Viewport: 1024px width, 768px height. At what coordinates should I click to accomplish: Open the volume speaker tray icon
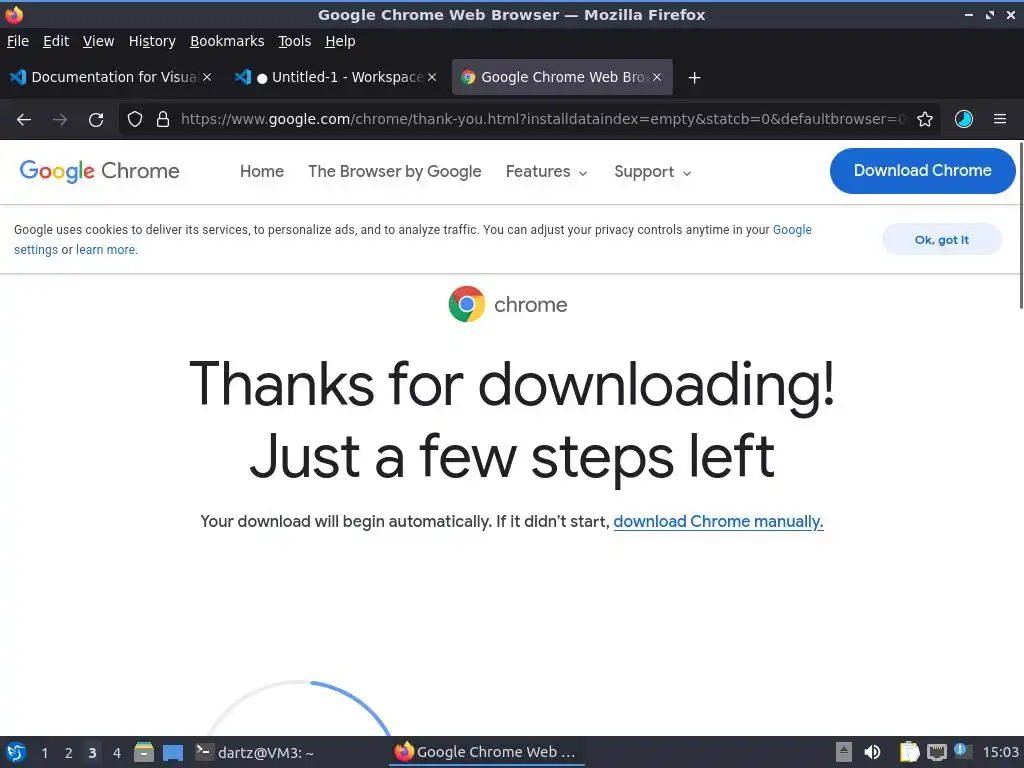(872, 752)
